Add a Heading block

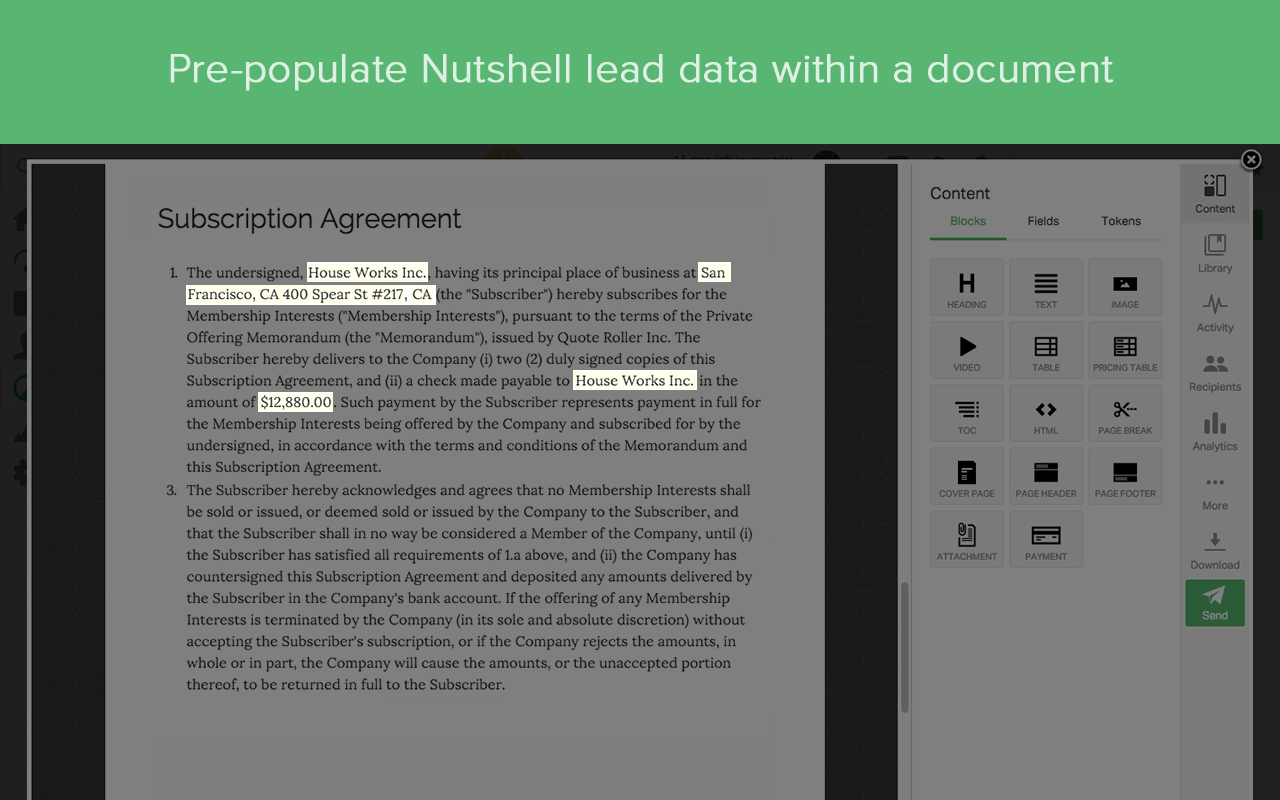(x=966, y=287)
